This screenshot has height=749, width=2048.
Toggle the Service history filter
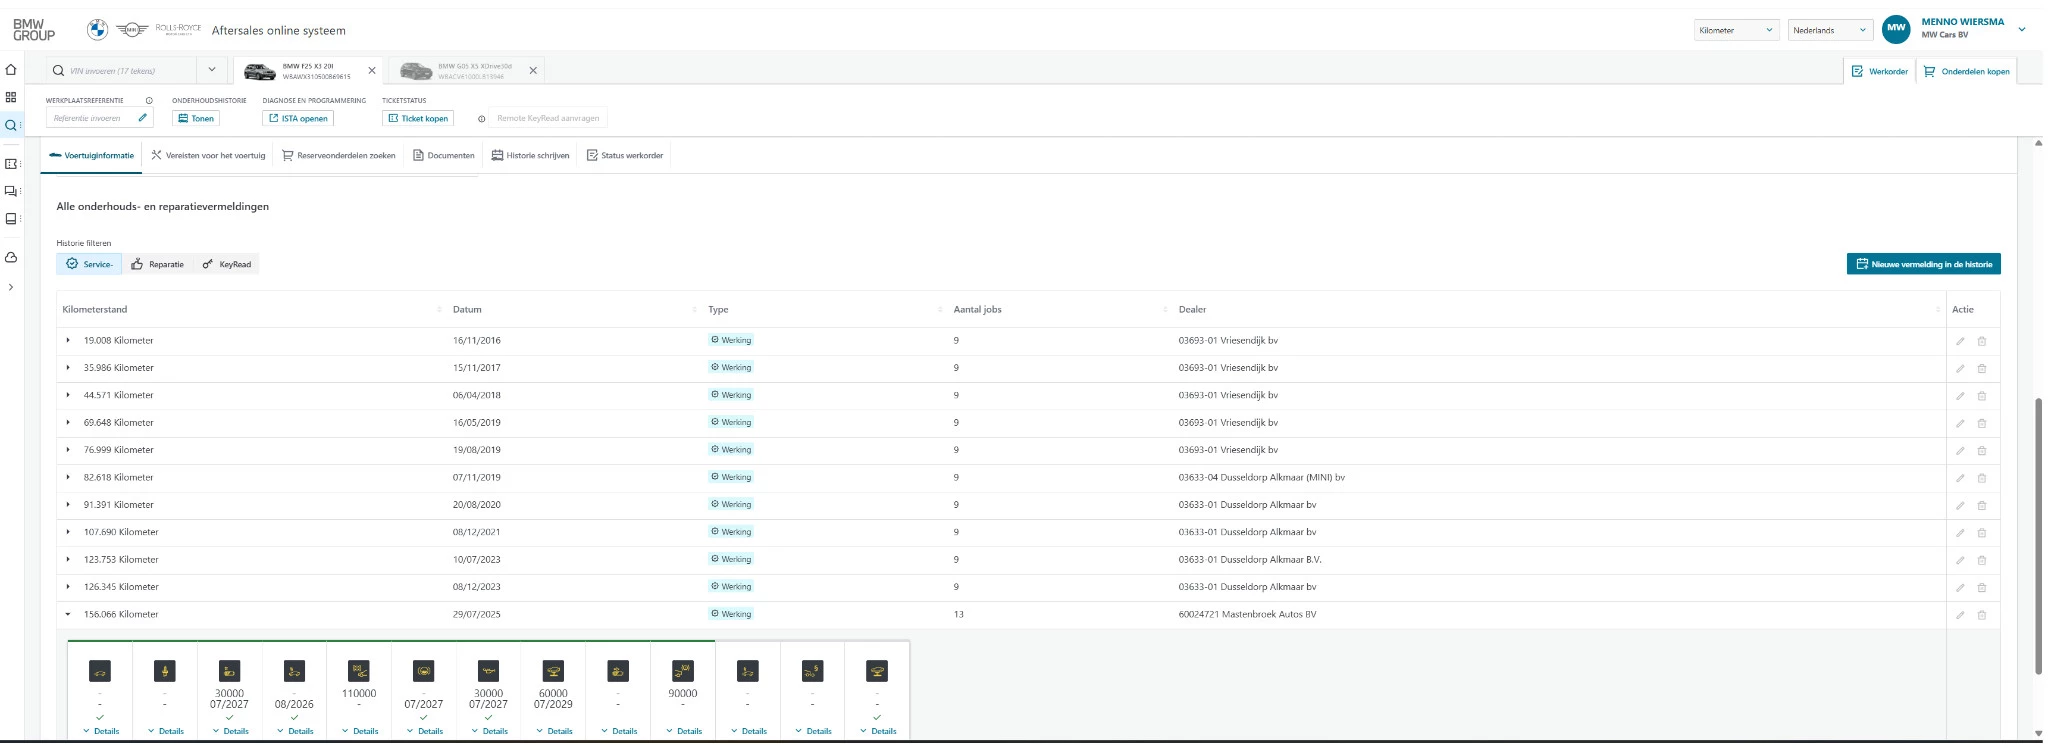89,264
